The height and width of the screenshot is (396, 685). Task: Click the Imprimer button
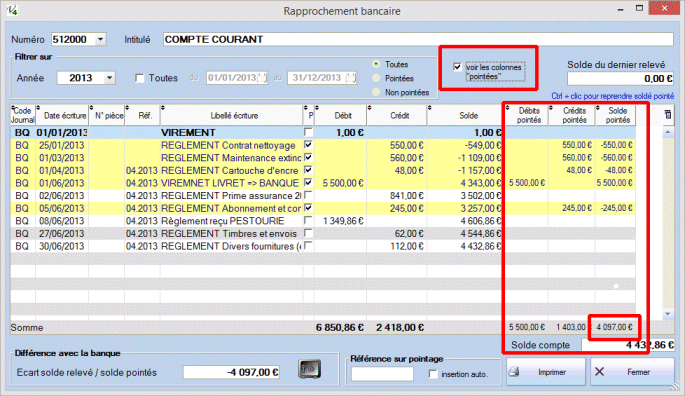coord(546,372)
